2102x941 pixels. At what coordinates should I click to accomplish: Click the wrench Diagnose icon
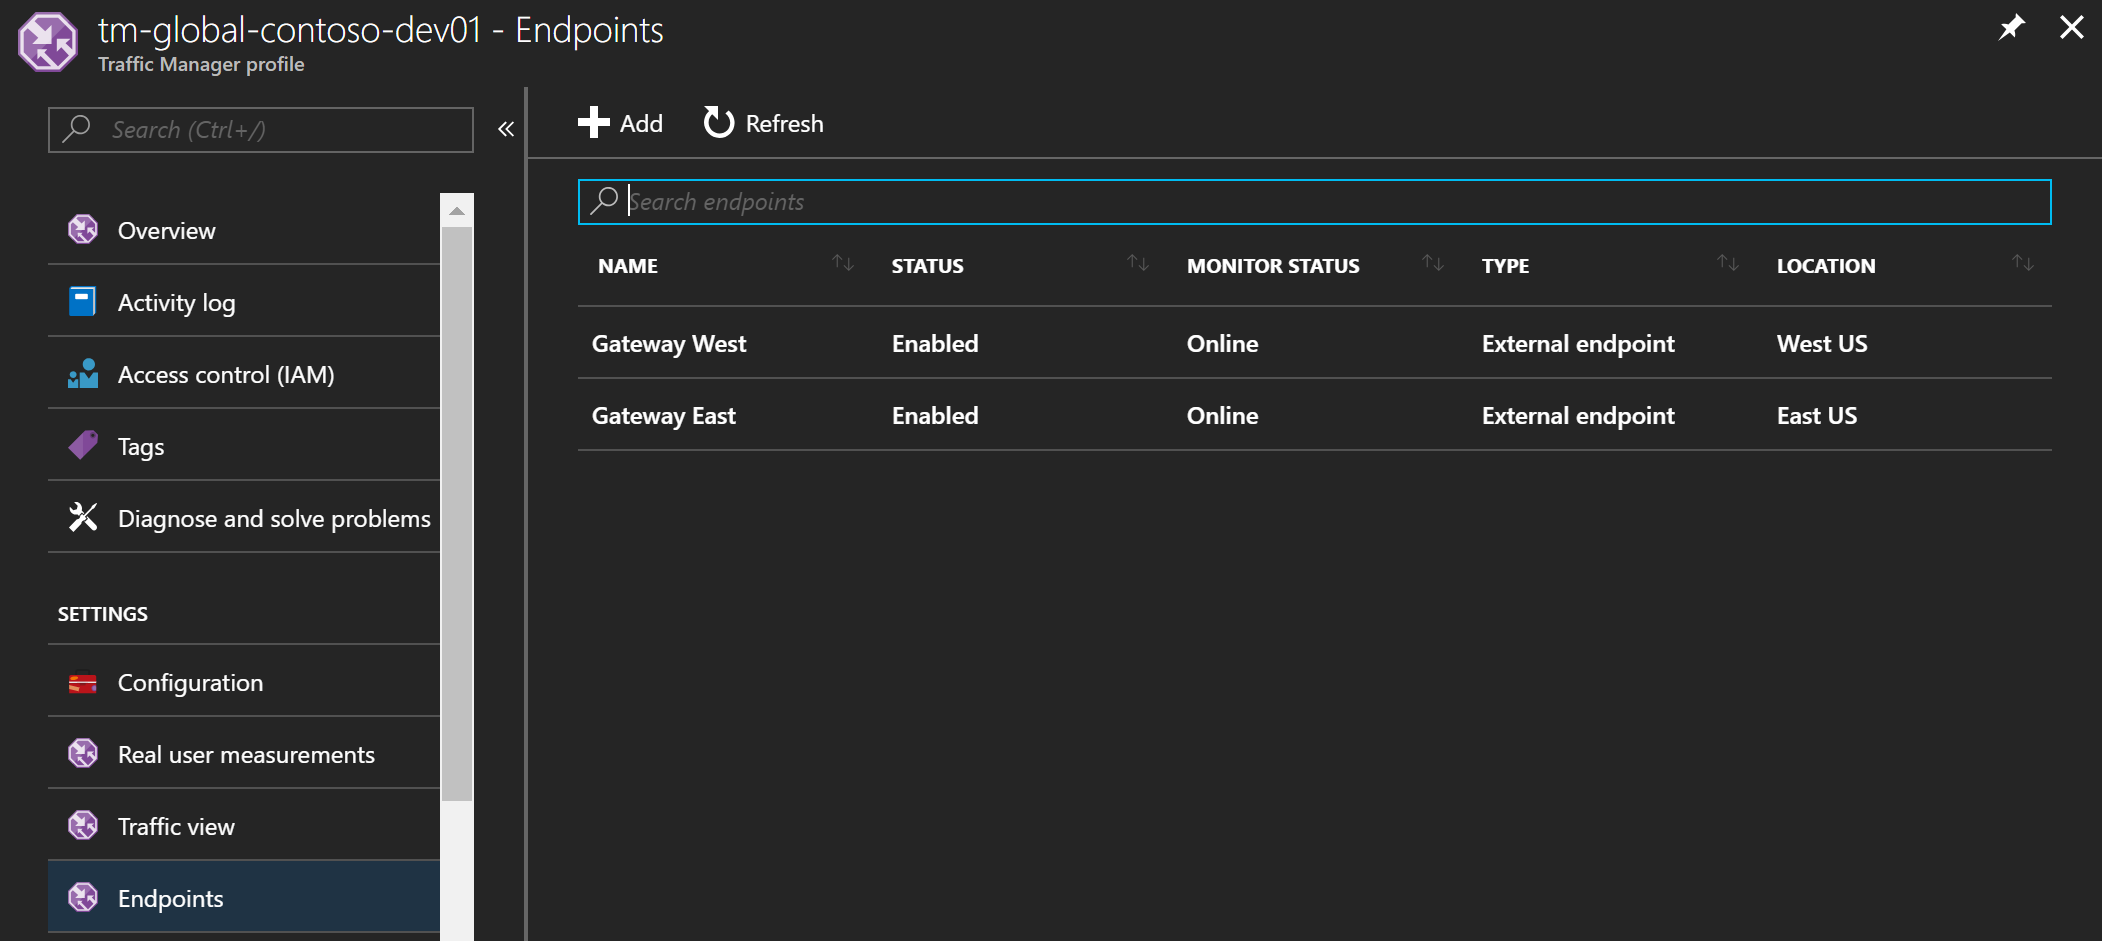point(83,517)
